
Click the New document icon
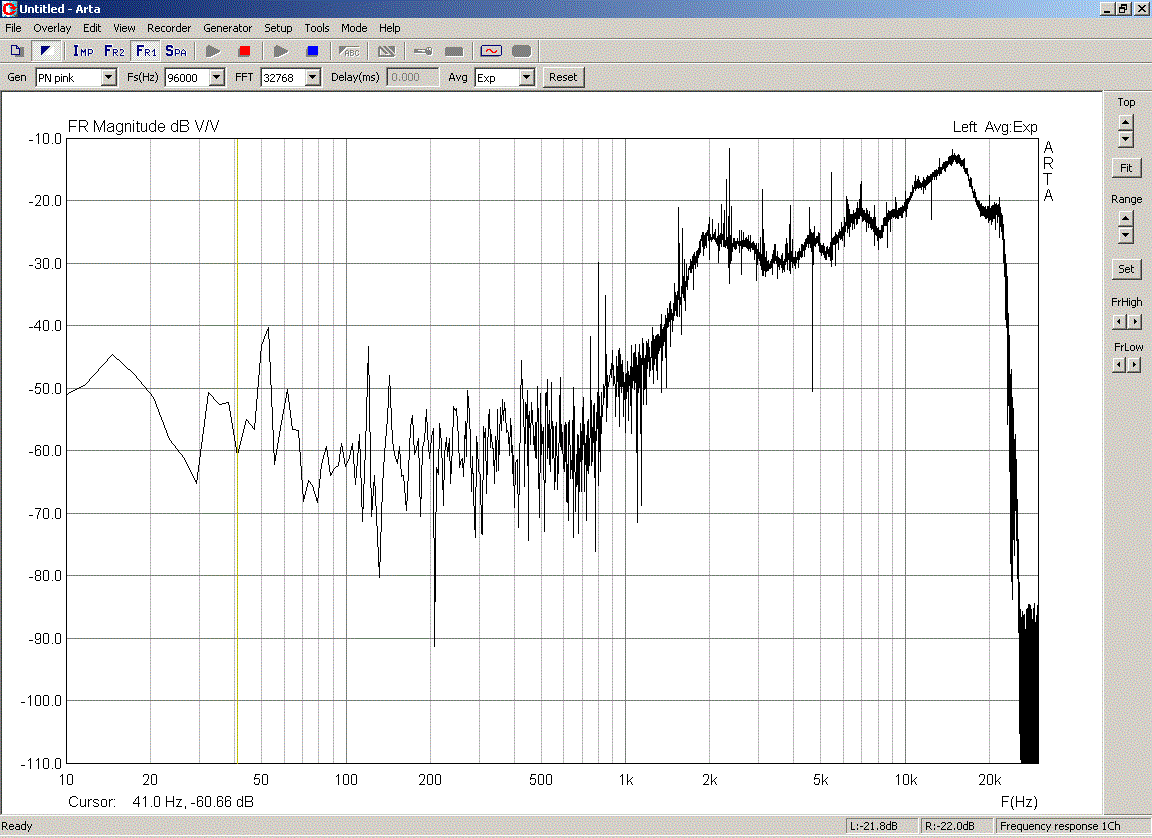[x=16, y=51]
